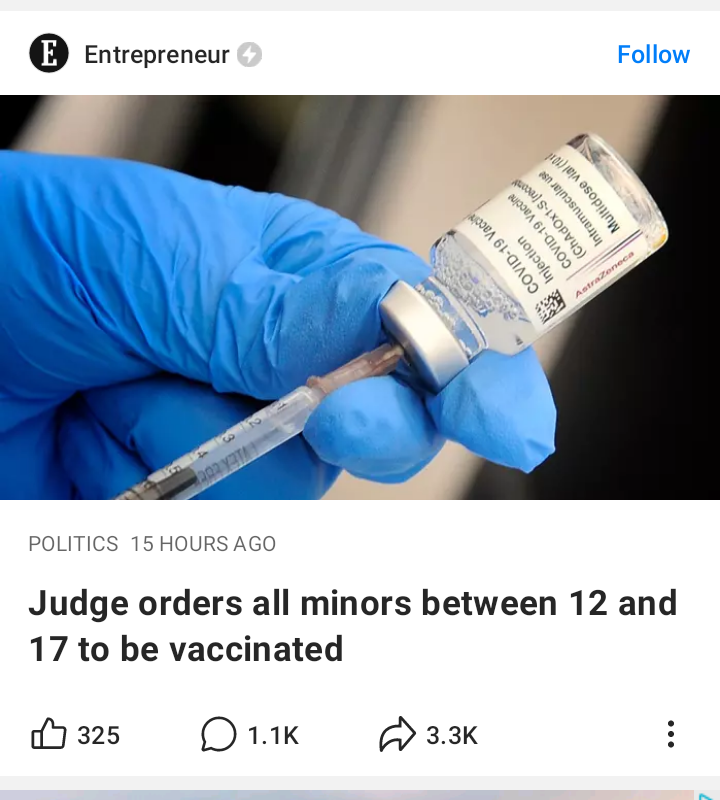
Task: Share the article using the arrow icon
Action: point(397,734)
